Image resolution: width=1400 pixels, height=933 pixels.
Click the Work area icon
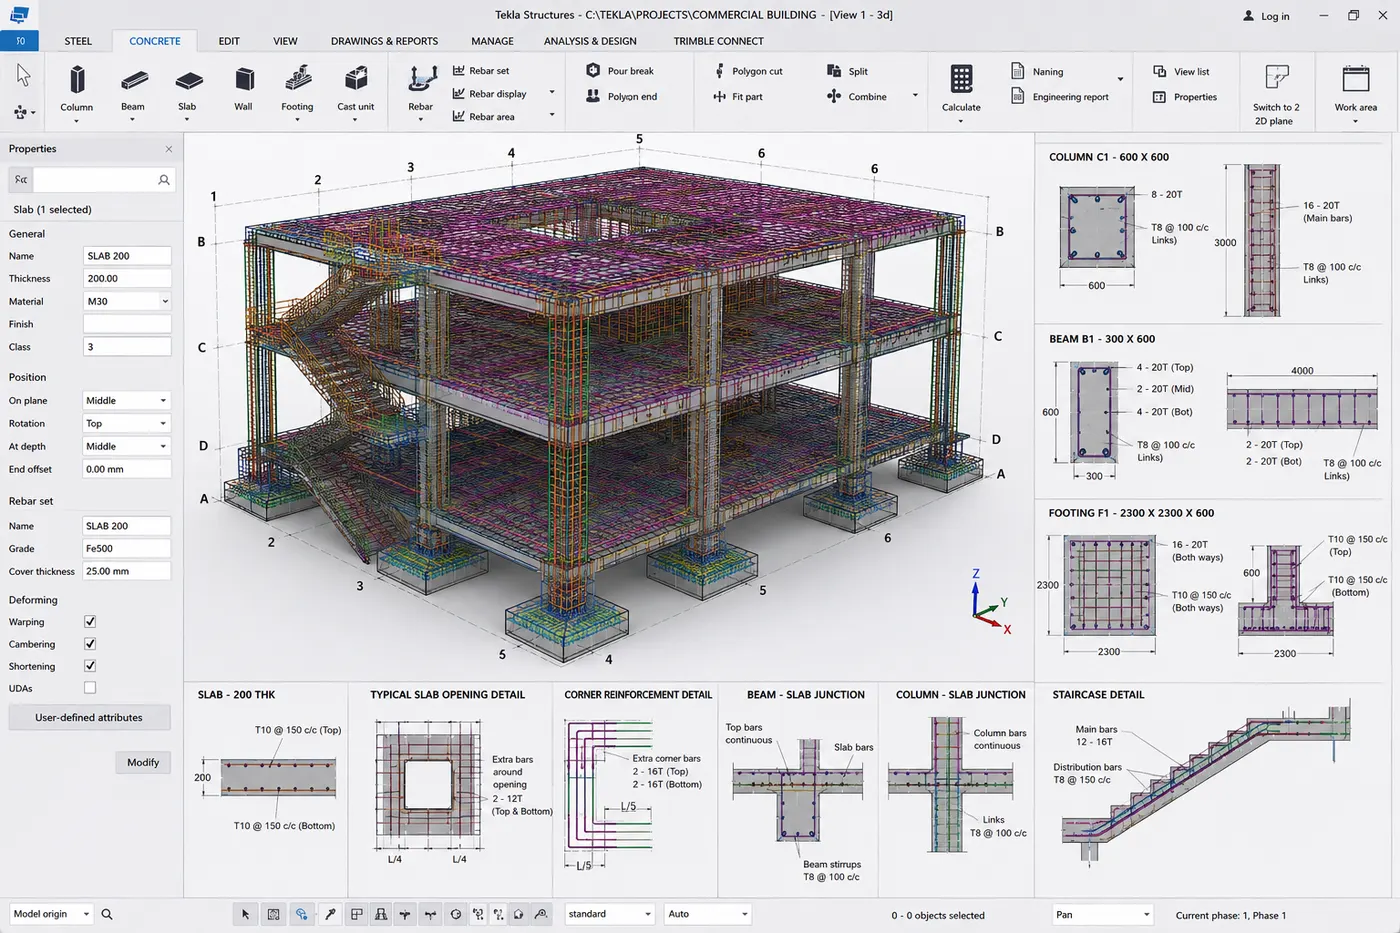tap(1356, 79)
